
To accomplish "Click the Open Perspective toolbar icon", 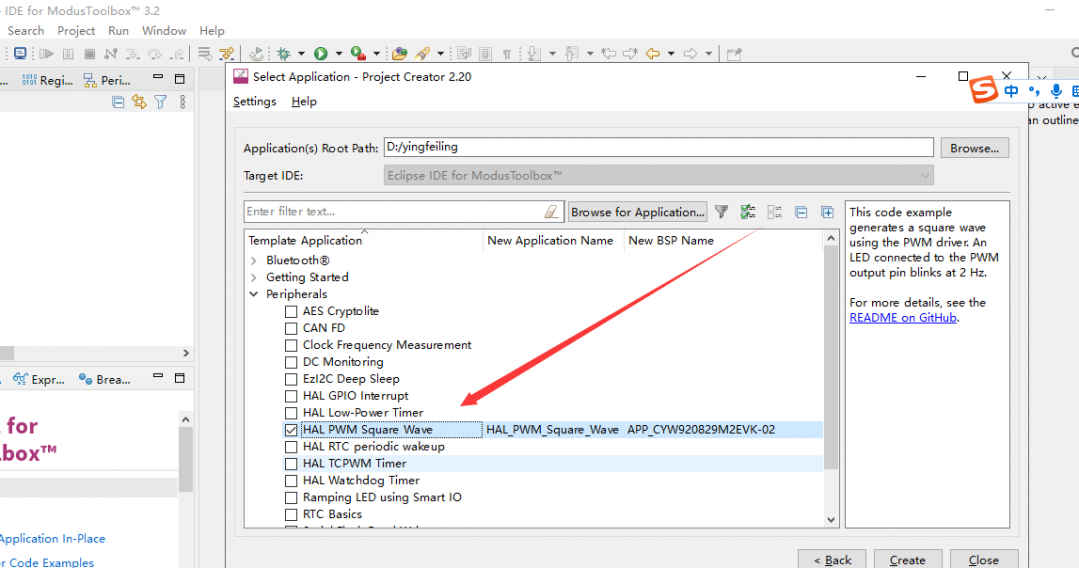I will coord(734,54).
